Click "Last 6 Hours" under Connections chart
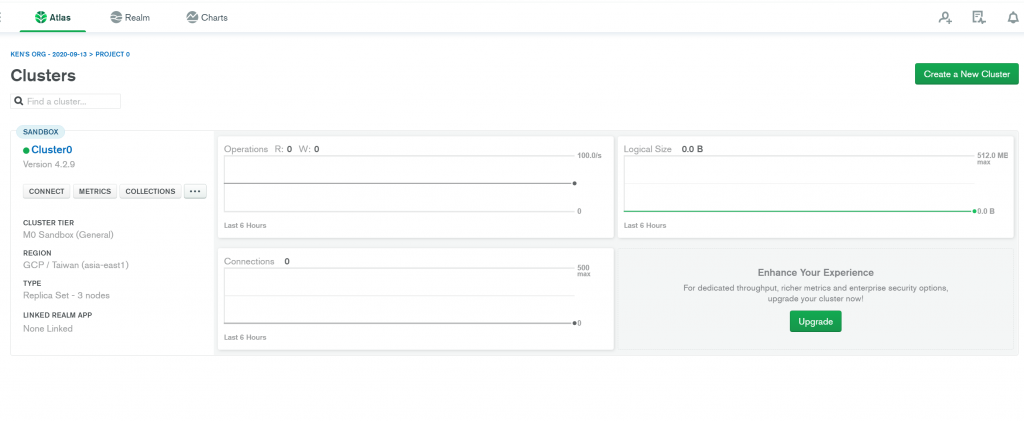Viewport: 1024px width, 421px height. pyautogui.click(x=245, y=337)
